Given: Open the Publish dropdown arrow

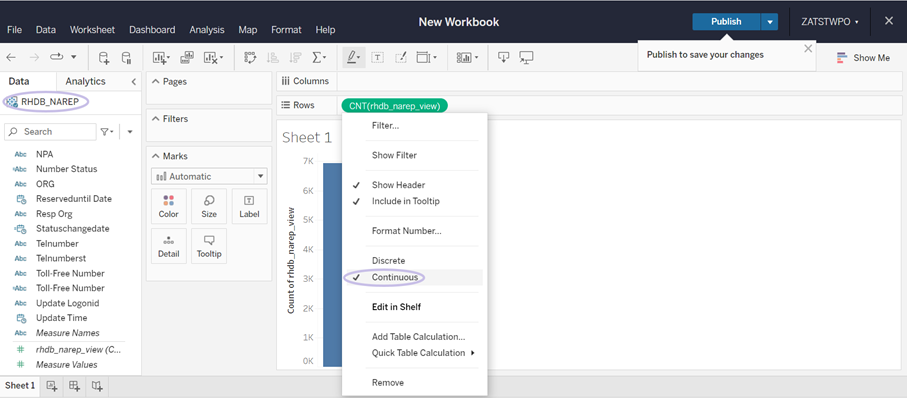Looking at the screenshot, I should click(769, 21).
